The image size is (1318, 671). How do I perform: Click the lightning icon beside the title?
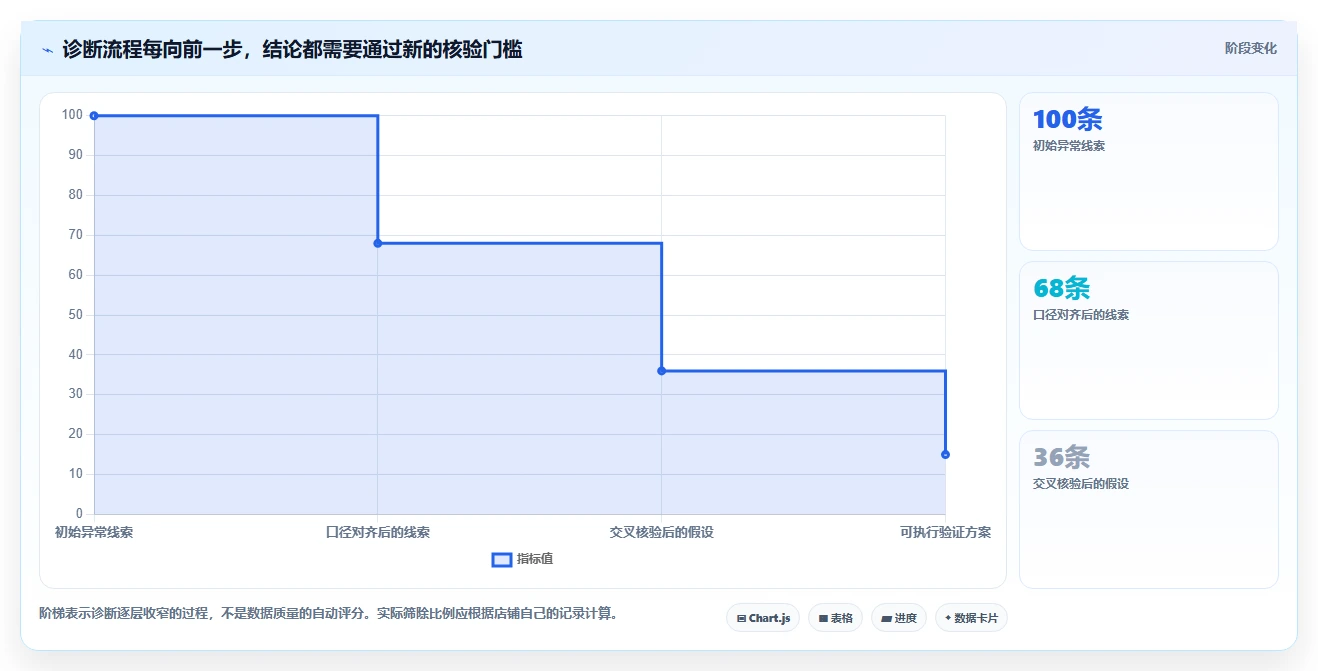47,49
